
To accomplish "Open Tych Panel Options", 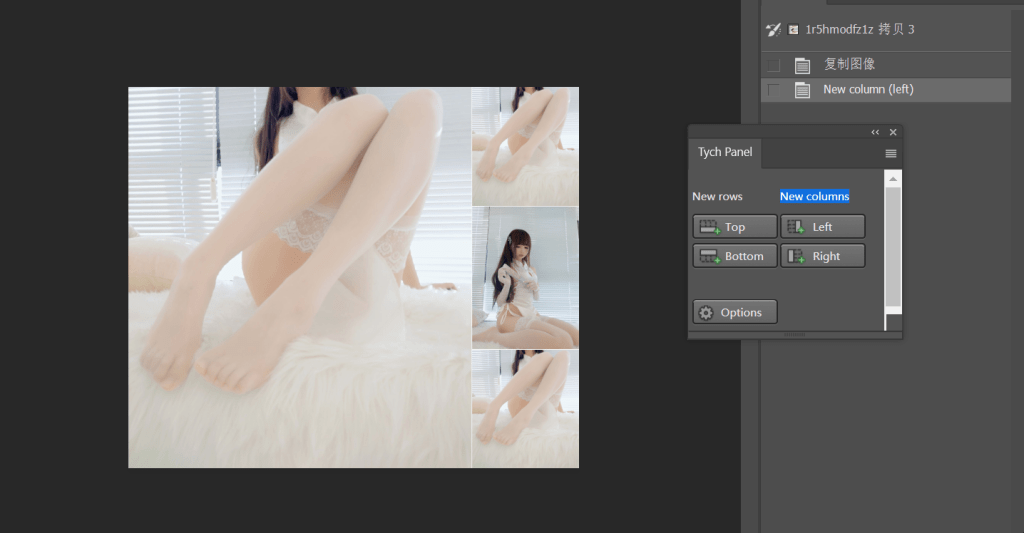I will (735, 312).
